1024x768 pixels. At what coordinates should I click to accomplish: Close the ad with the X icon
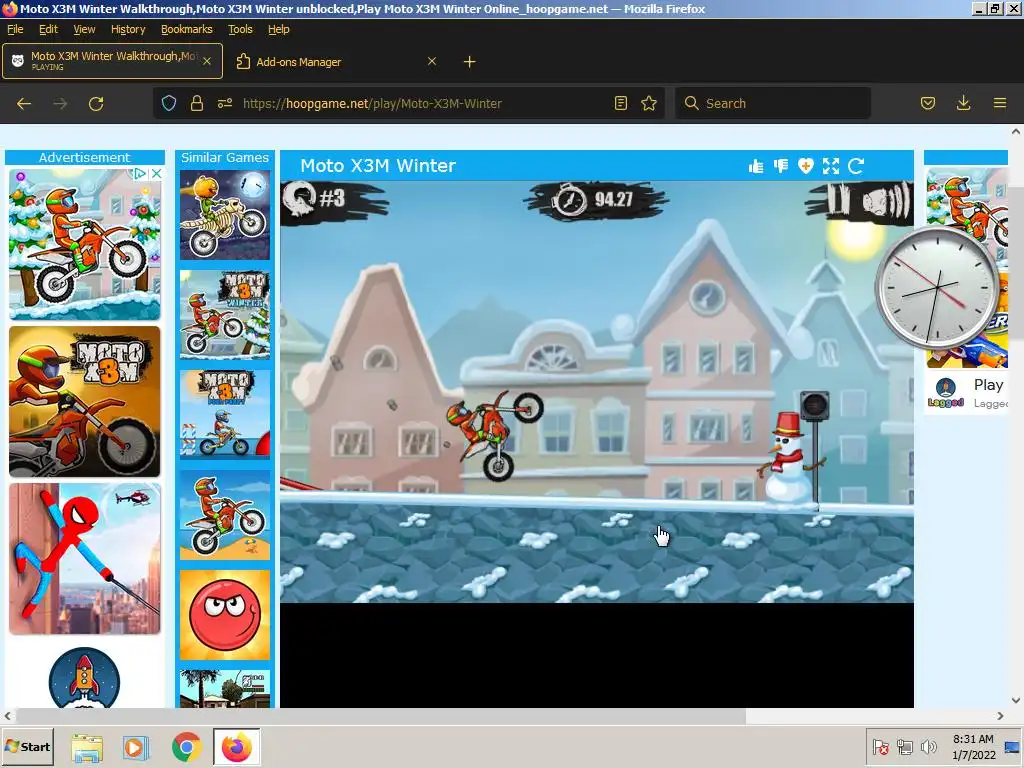pos(156,174)
